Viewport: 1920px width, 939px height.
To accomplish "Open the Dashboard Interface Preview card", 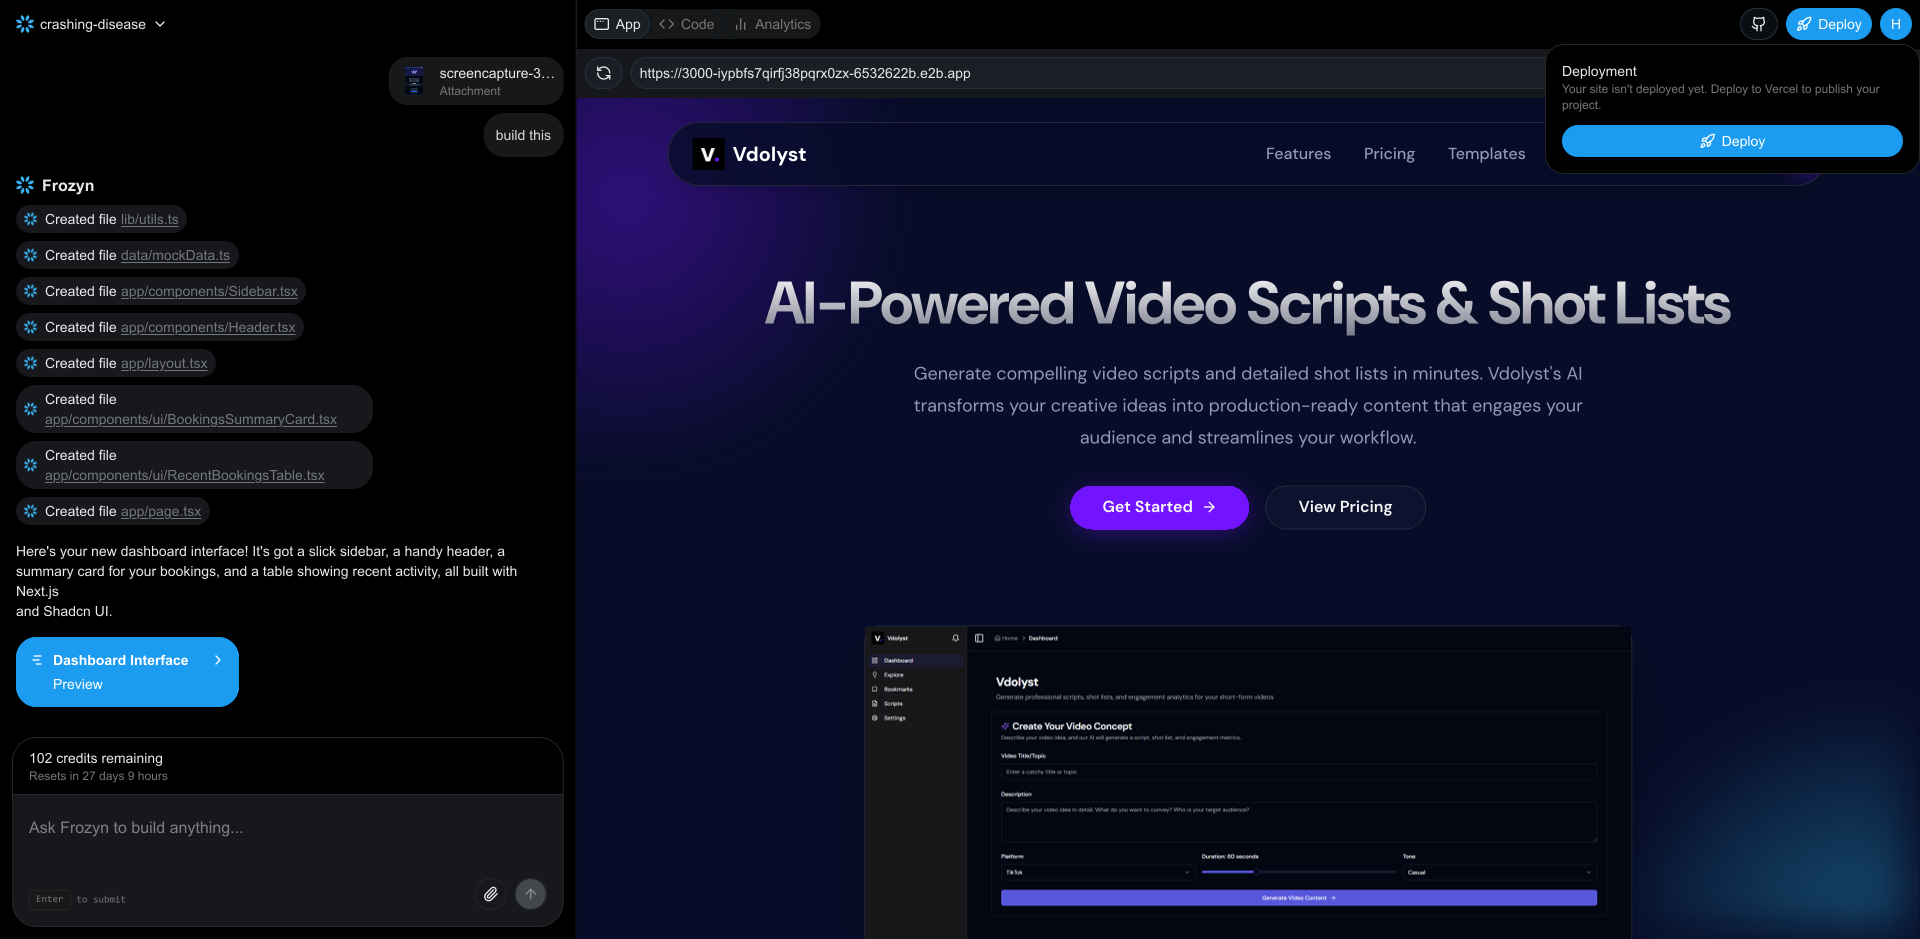I will 127,672.
